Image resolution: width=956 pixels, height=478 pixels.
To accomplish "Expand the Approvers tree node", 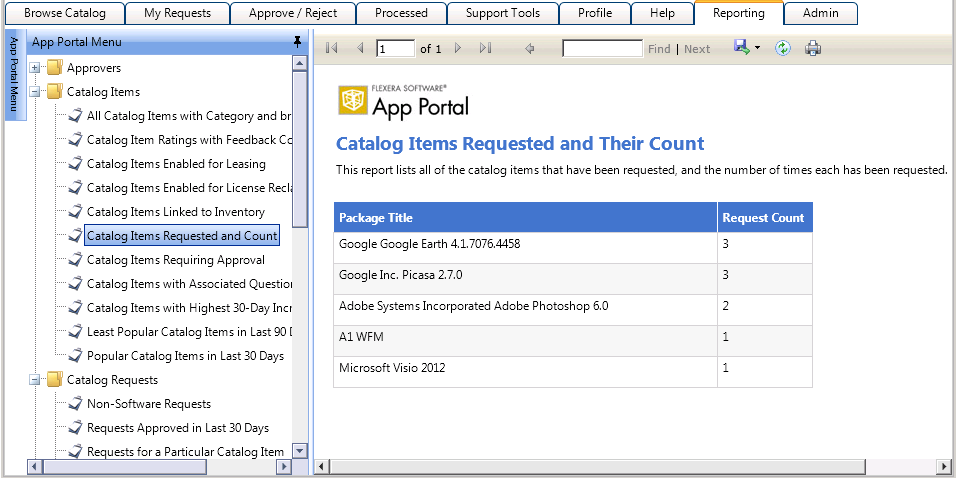I will pyautogui.click(x=35, y=68).
